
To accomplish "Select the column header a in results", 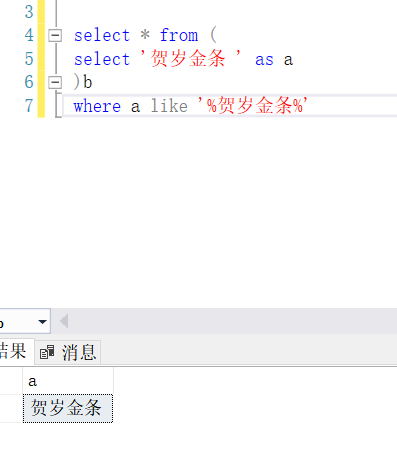I will pos(68,381).
